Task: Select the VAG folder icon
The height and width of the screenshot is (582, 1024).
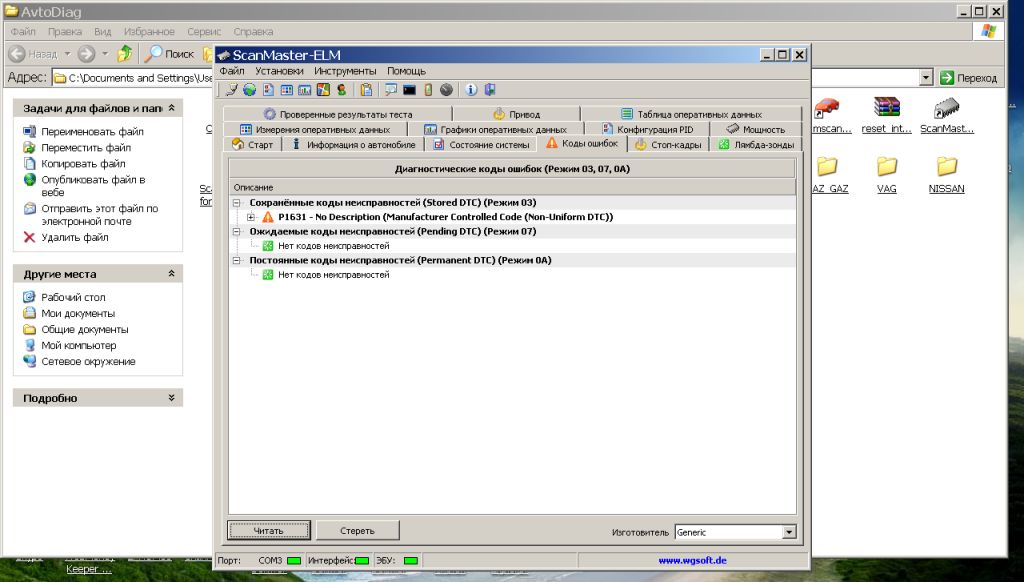Action: [x=886, y=167]
